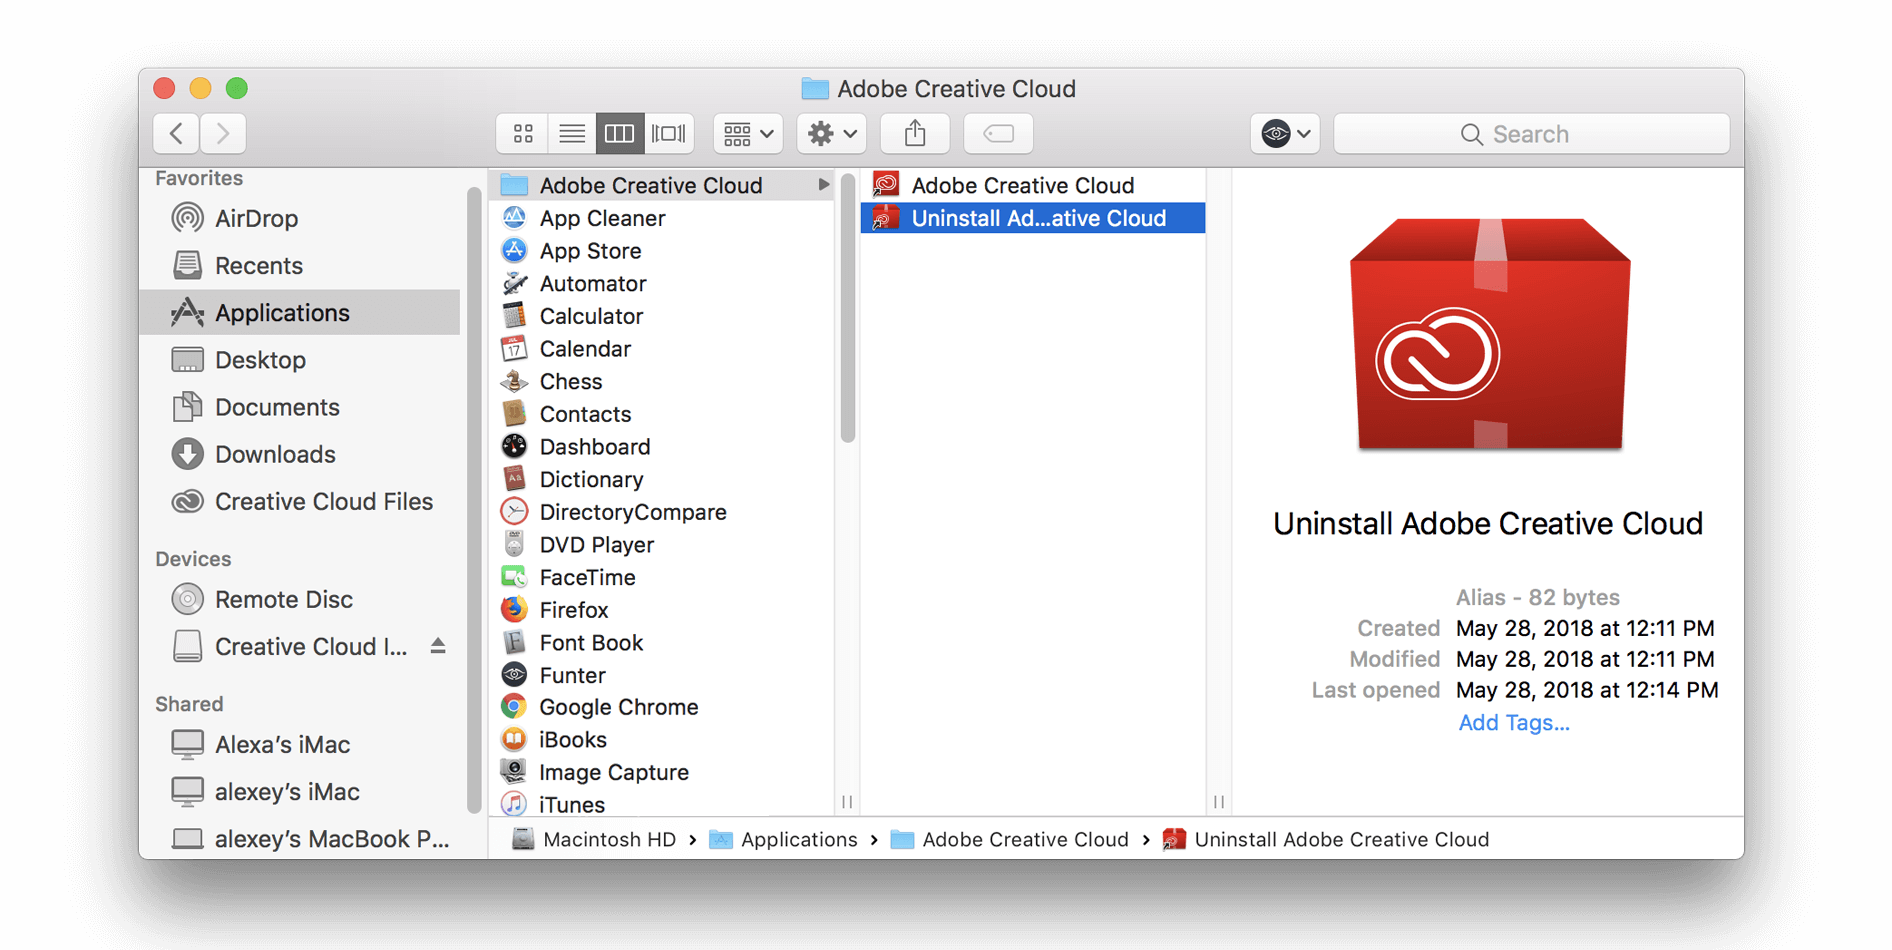The height and width of the screenshot is (950, 1892).
Task: Switch to list view
Action: pyautogui.click(x=571, y=133)
